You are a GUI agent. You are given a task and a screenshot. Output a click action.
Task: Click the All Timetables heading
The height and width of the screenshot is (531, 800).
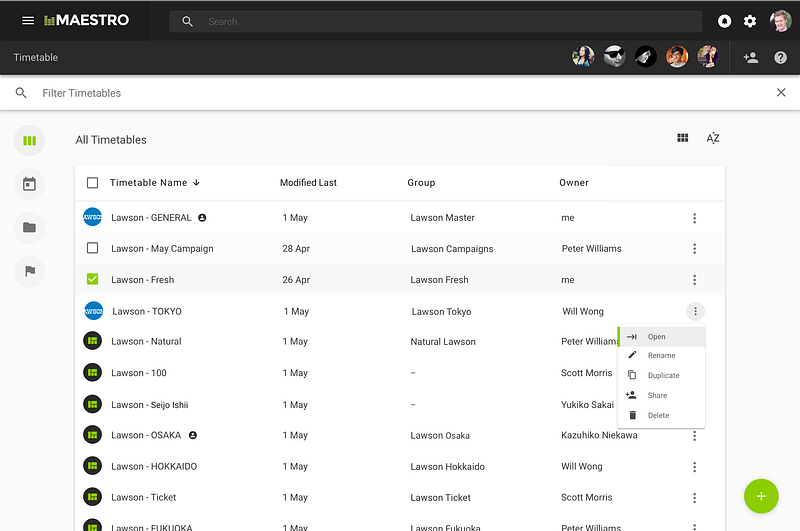(111, 140)
